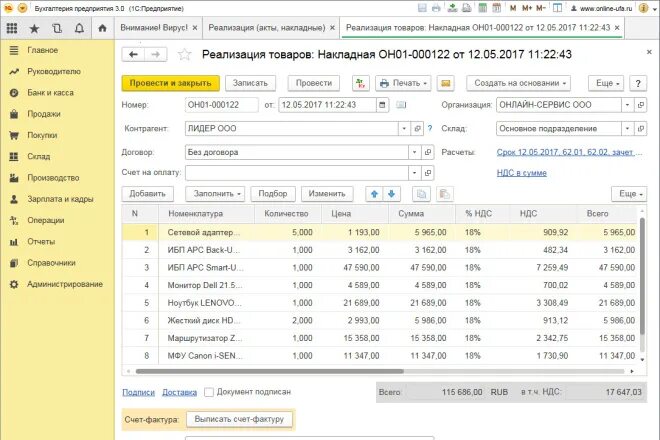Expand the Заполнить dropdown

coord(215,194)
